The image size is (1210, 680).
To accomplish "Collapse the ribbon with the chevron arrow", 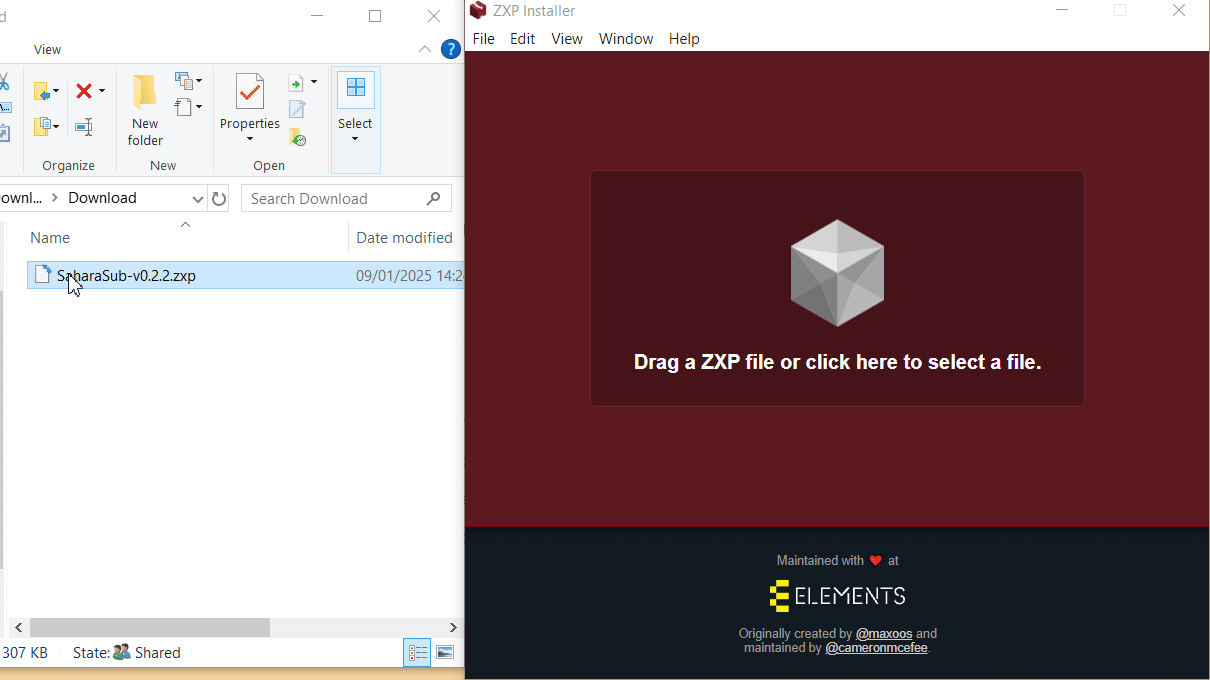I will coord(425,49).
